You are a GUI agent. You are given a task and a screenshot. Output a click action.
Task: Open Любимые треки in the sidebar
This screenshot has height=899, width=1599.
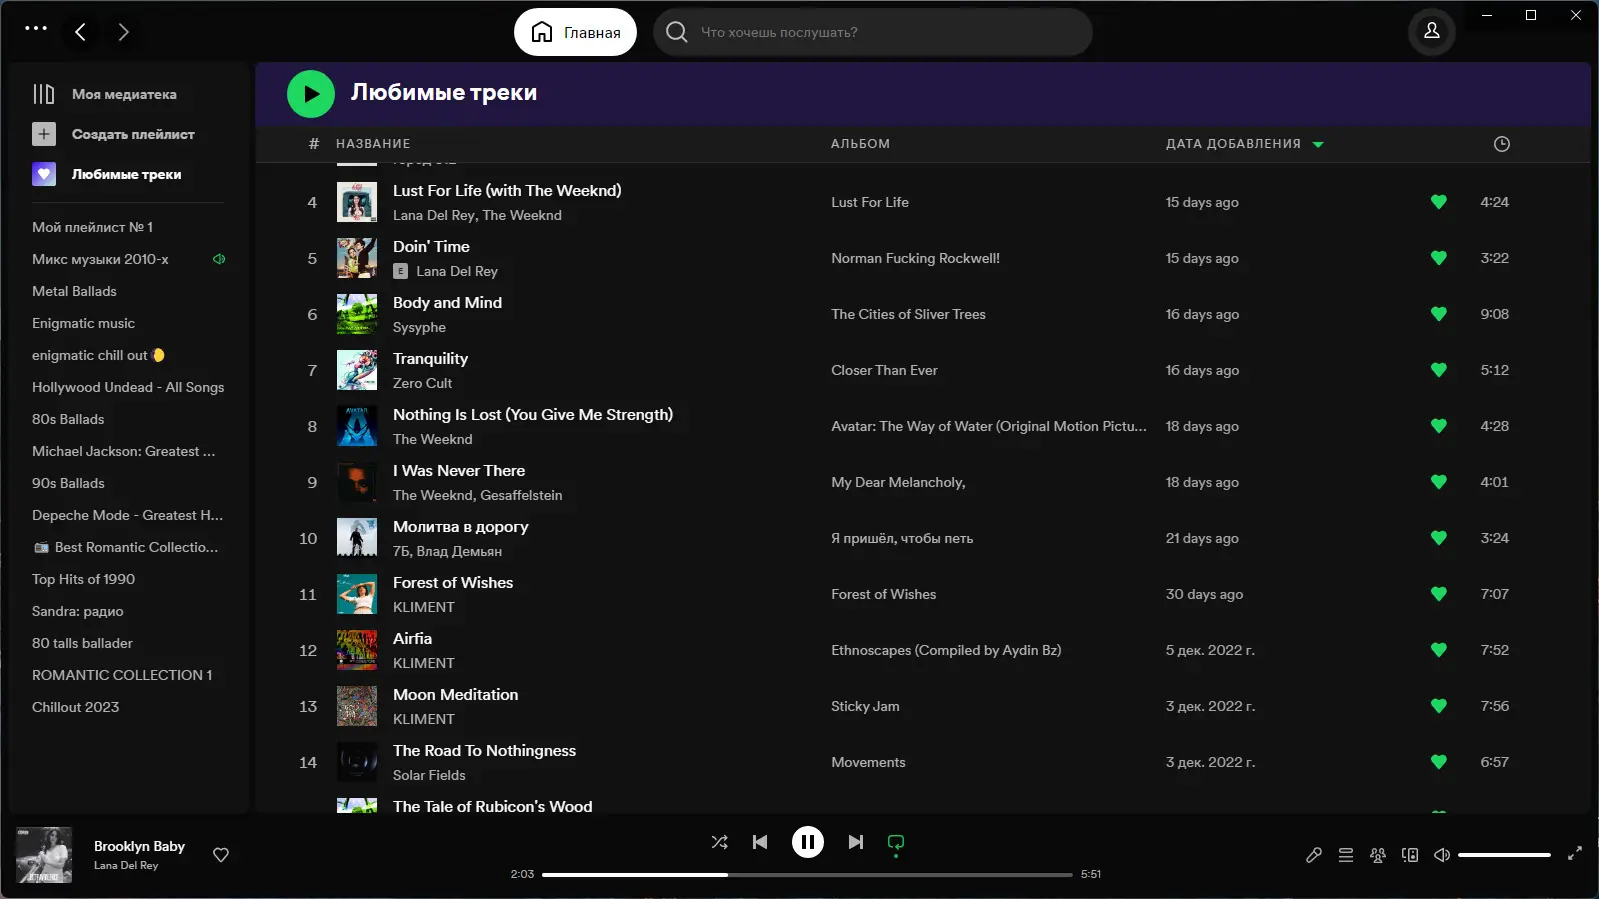coord(107,174)
